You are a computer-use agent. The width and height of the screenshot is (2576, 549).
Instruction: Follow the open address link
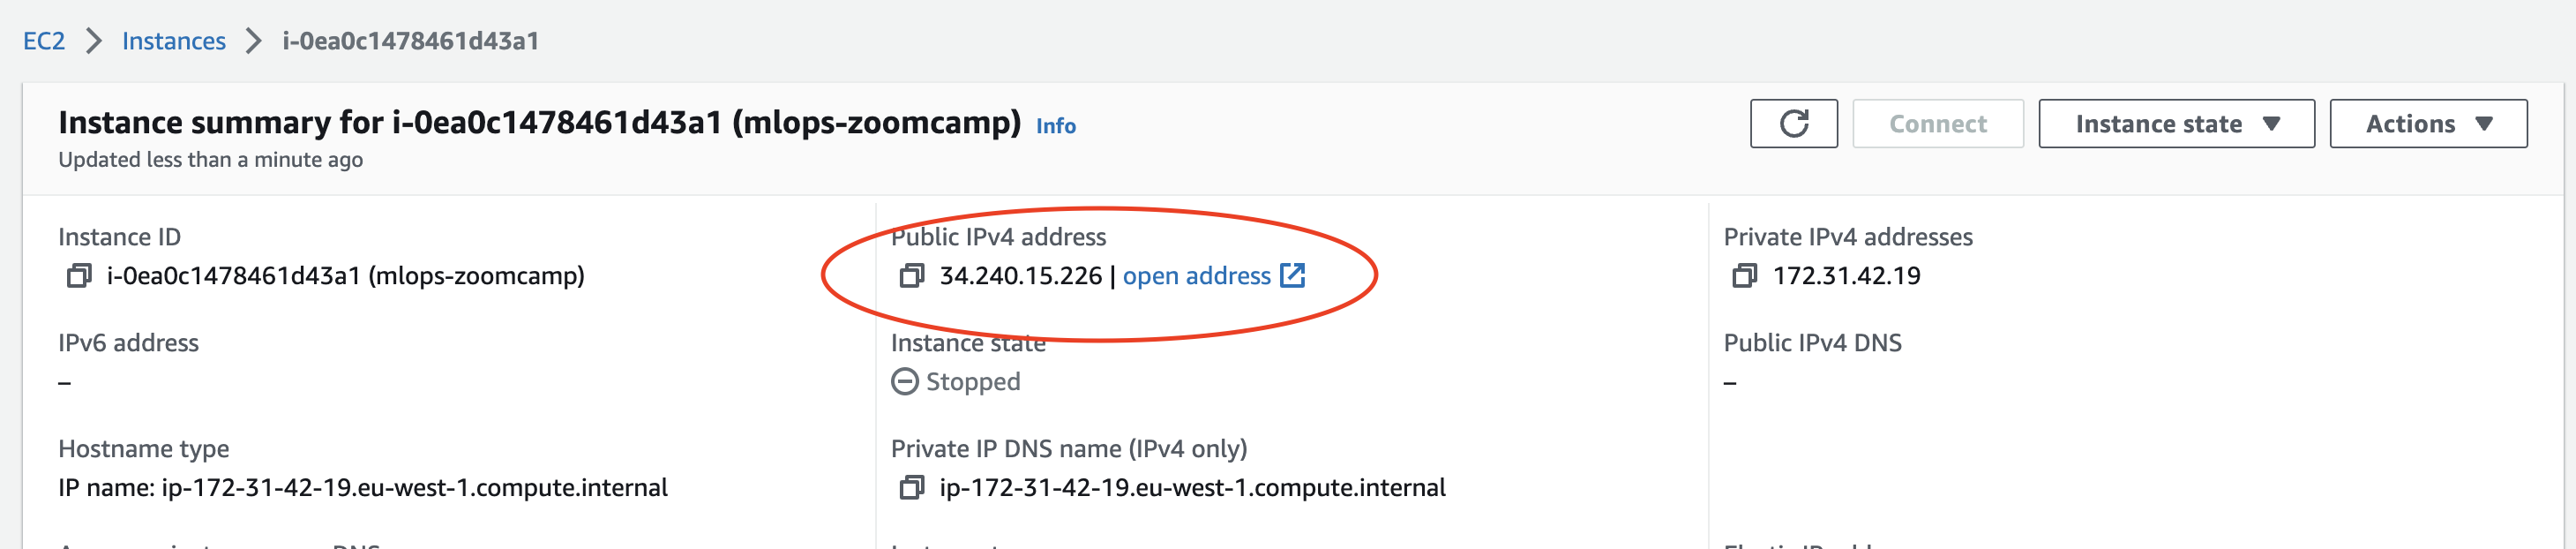[x=1196, y=276]
